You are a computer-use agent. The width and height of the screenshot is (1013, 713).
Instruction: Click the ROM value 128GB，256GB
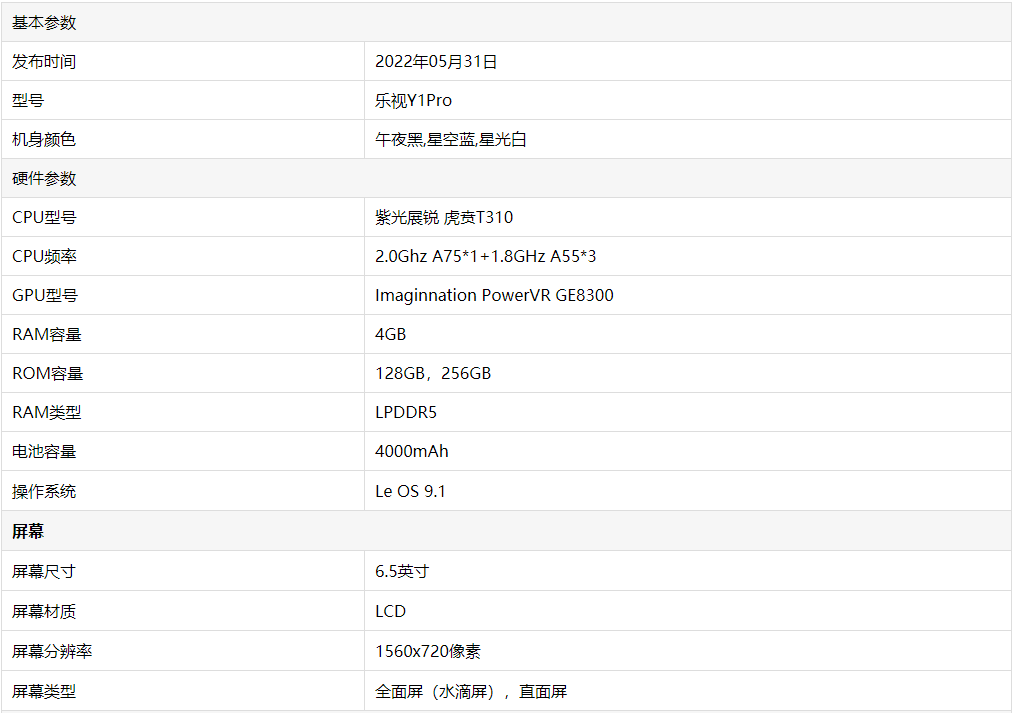tap(433, 373)
